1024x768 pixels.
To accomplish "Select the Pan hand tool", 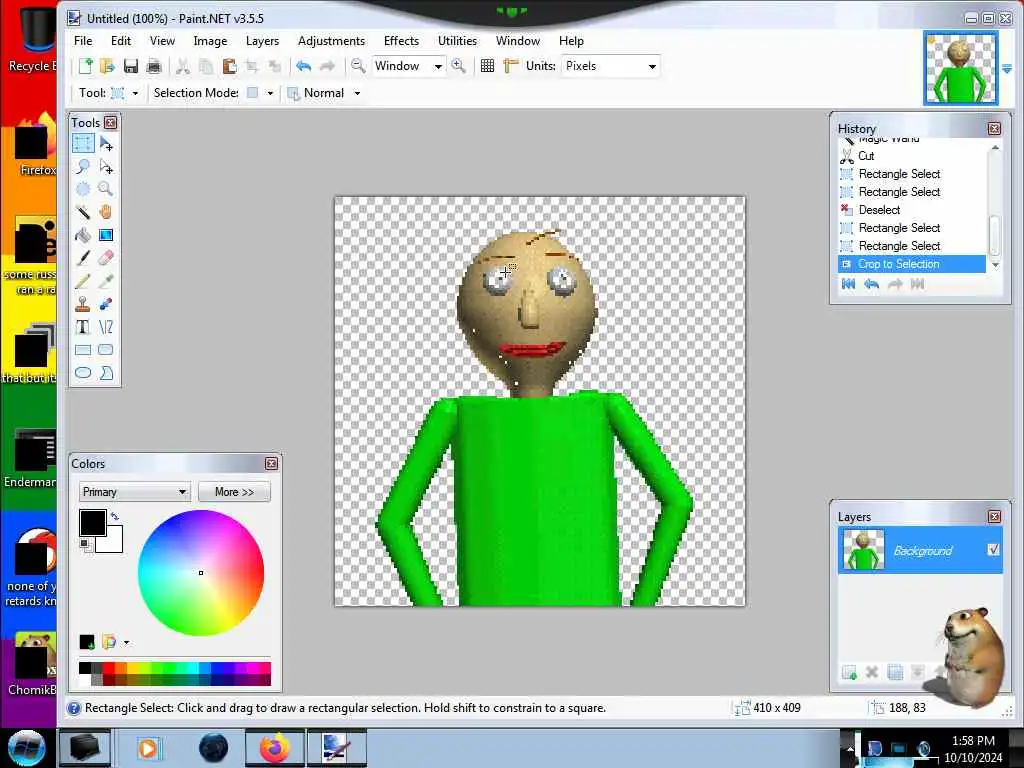I will pyautogui.click(x=106, y=212).
